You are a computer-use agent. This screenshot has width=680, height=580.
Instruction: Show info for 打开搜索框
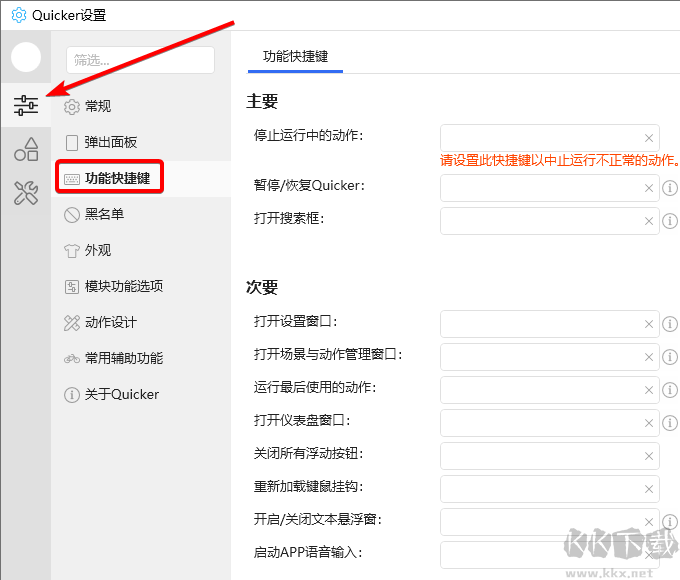tap(670, 221)
